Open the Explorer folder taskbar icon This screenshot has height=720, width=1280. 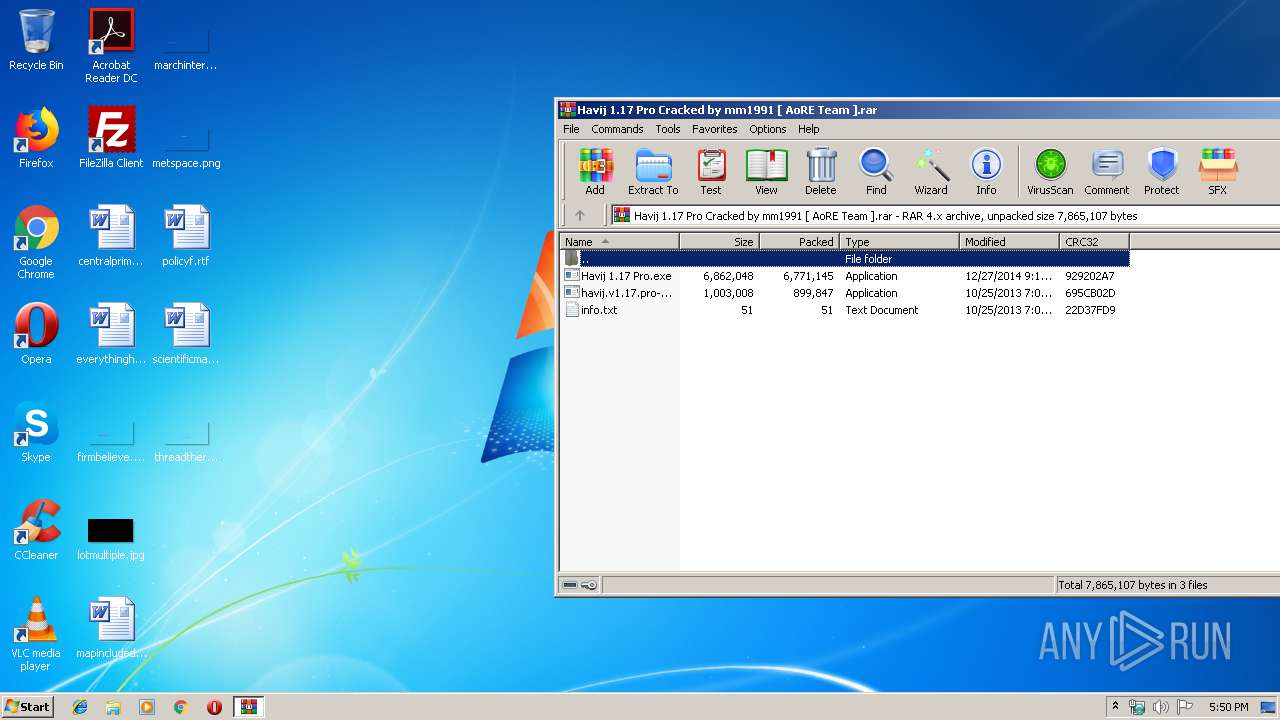tap(113, 707)
